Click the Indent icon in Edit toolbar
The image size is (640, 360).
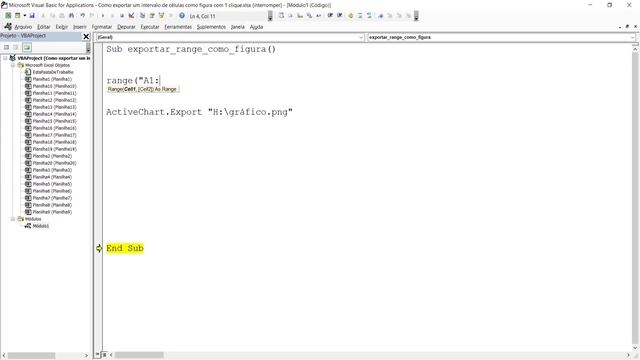click(330, 16)
